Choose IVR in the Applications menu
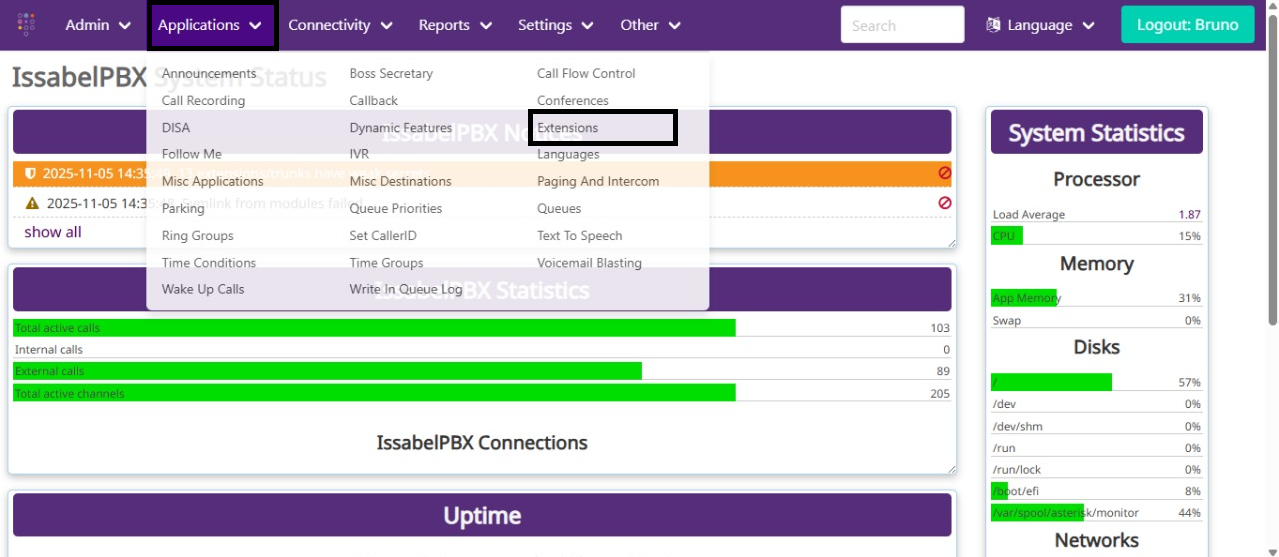This screenshot has width=1279, height=557. pos(359,155)
